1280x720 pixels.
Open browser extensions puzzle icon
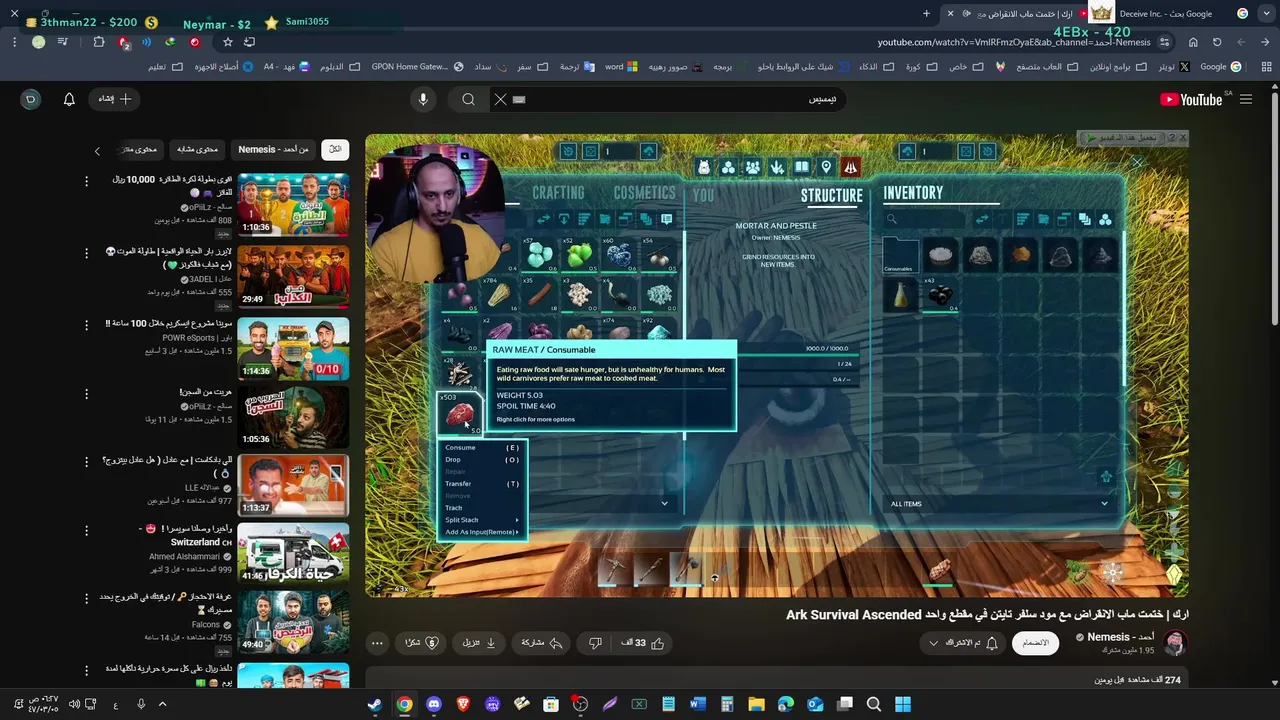99,42
